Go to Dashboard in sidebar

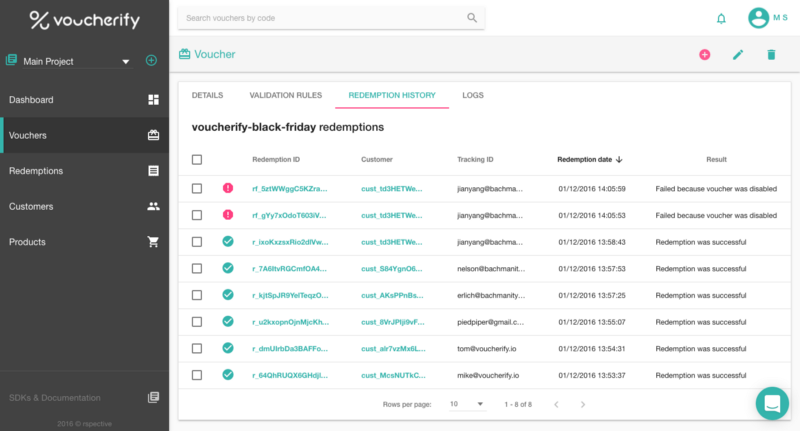coord(84,100)
